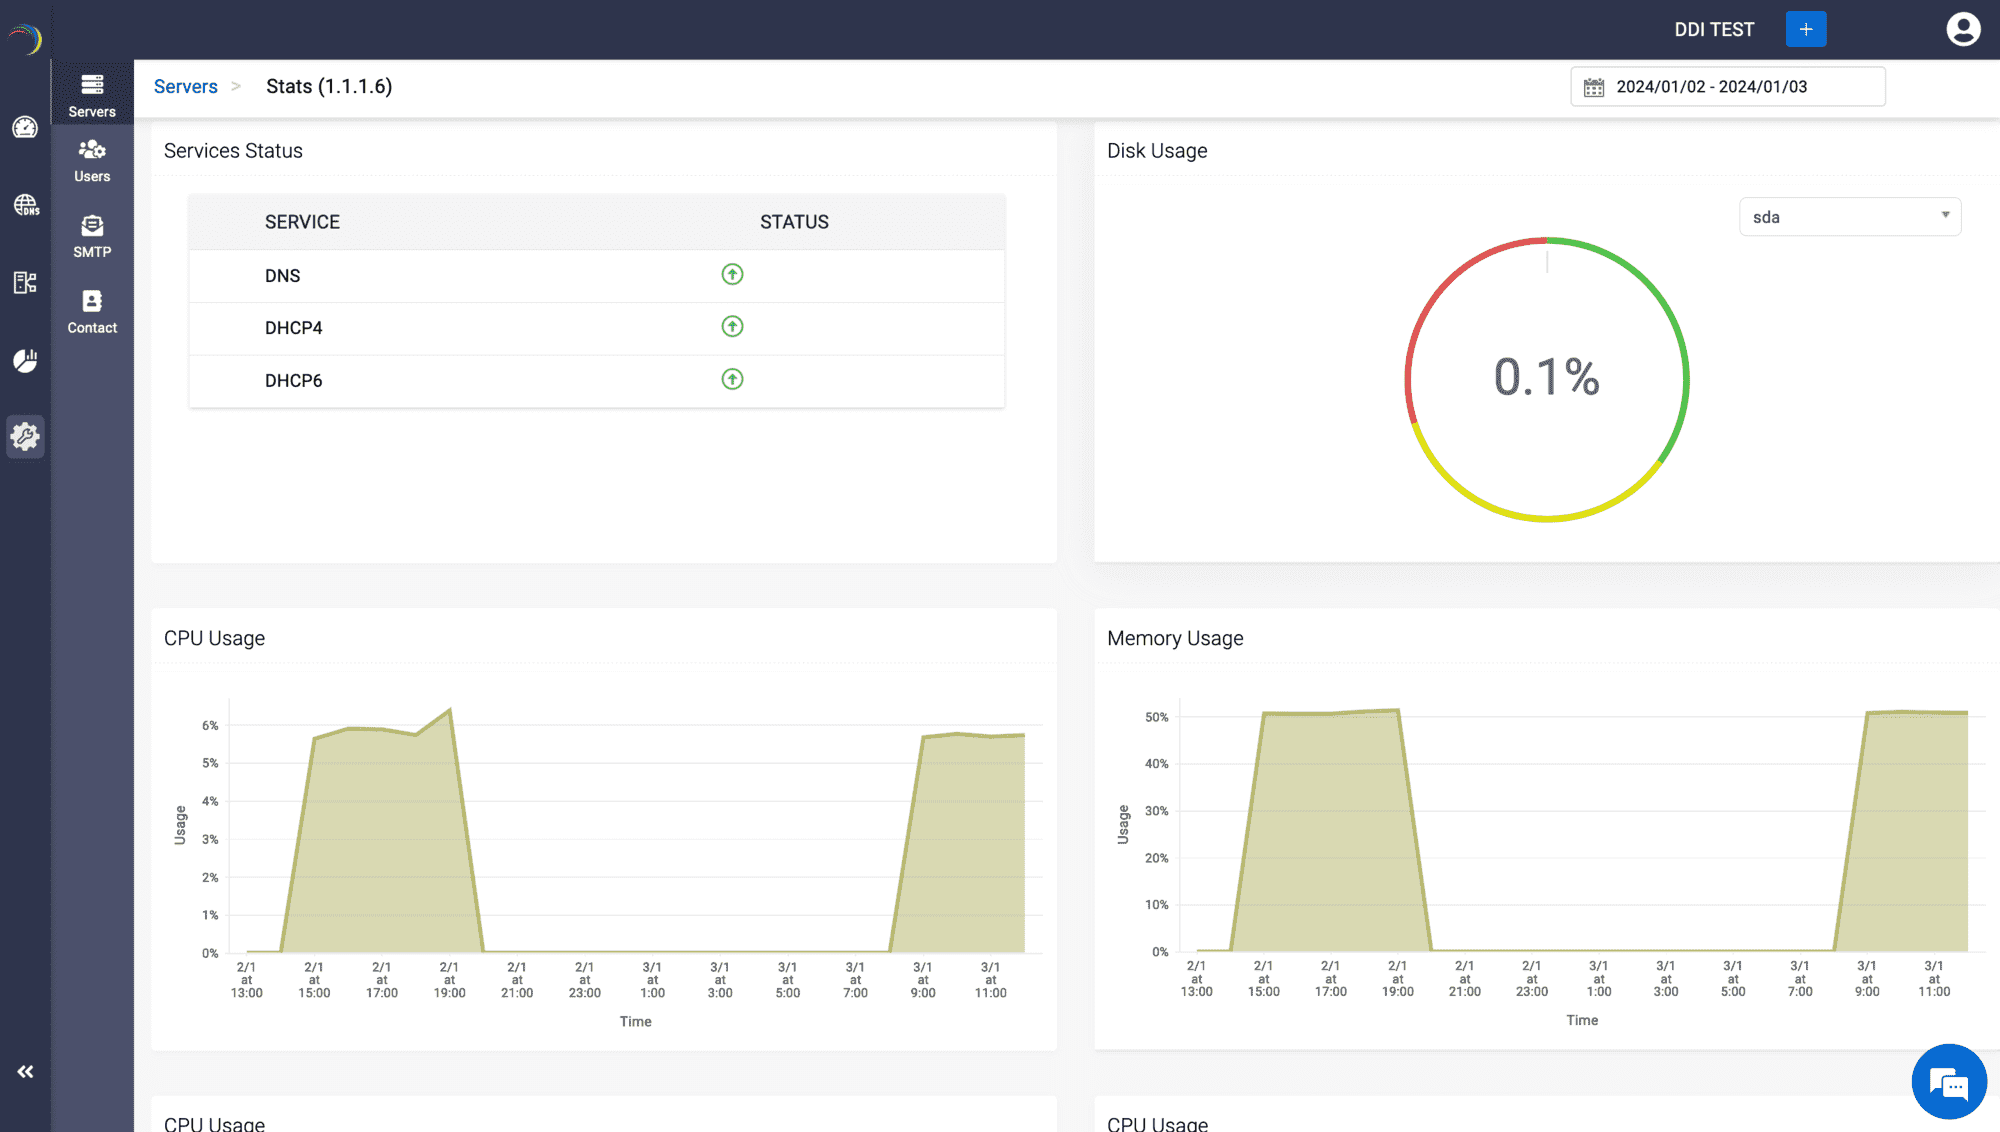Open the user account avatar
This screenshot has width=2000, height=1132.
click(1963, 29)
